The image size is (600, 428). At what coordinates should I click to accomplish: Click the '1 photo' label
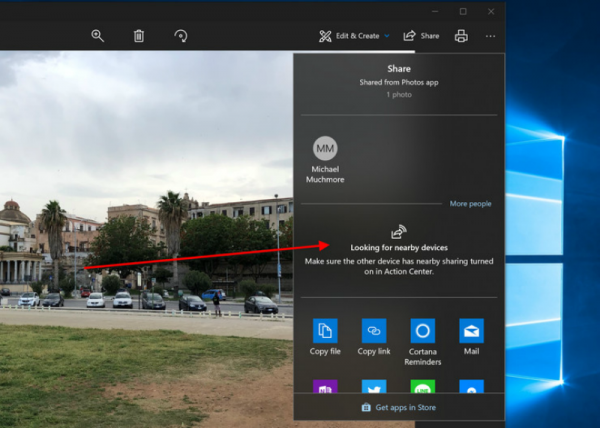tap(399, 94)
